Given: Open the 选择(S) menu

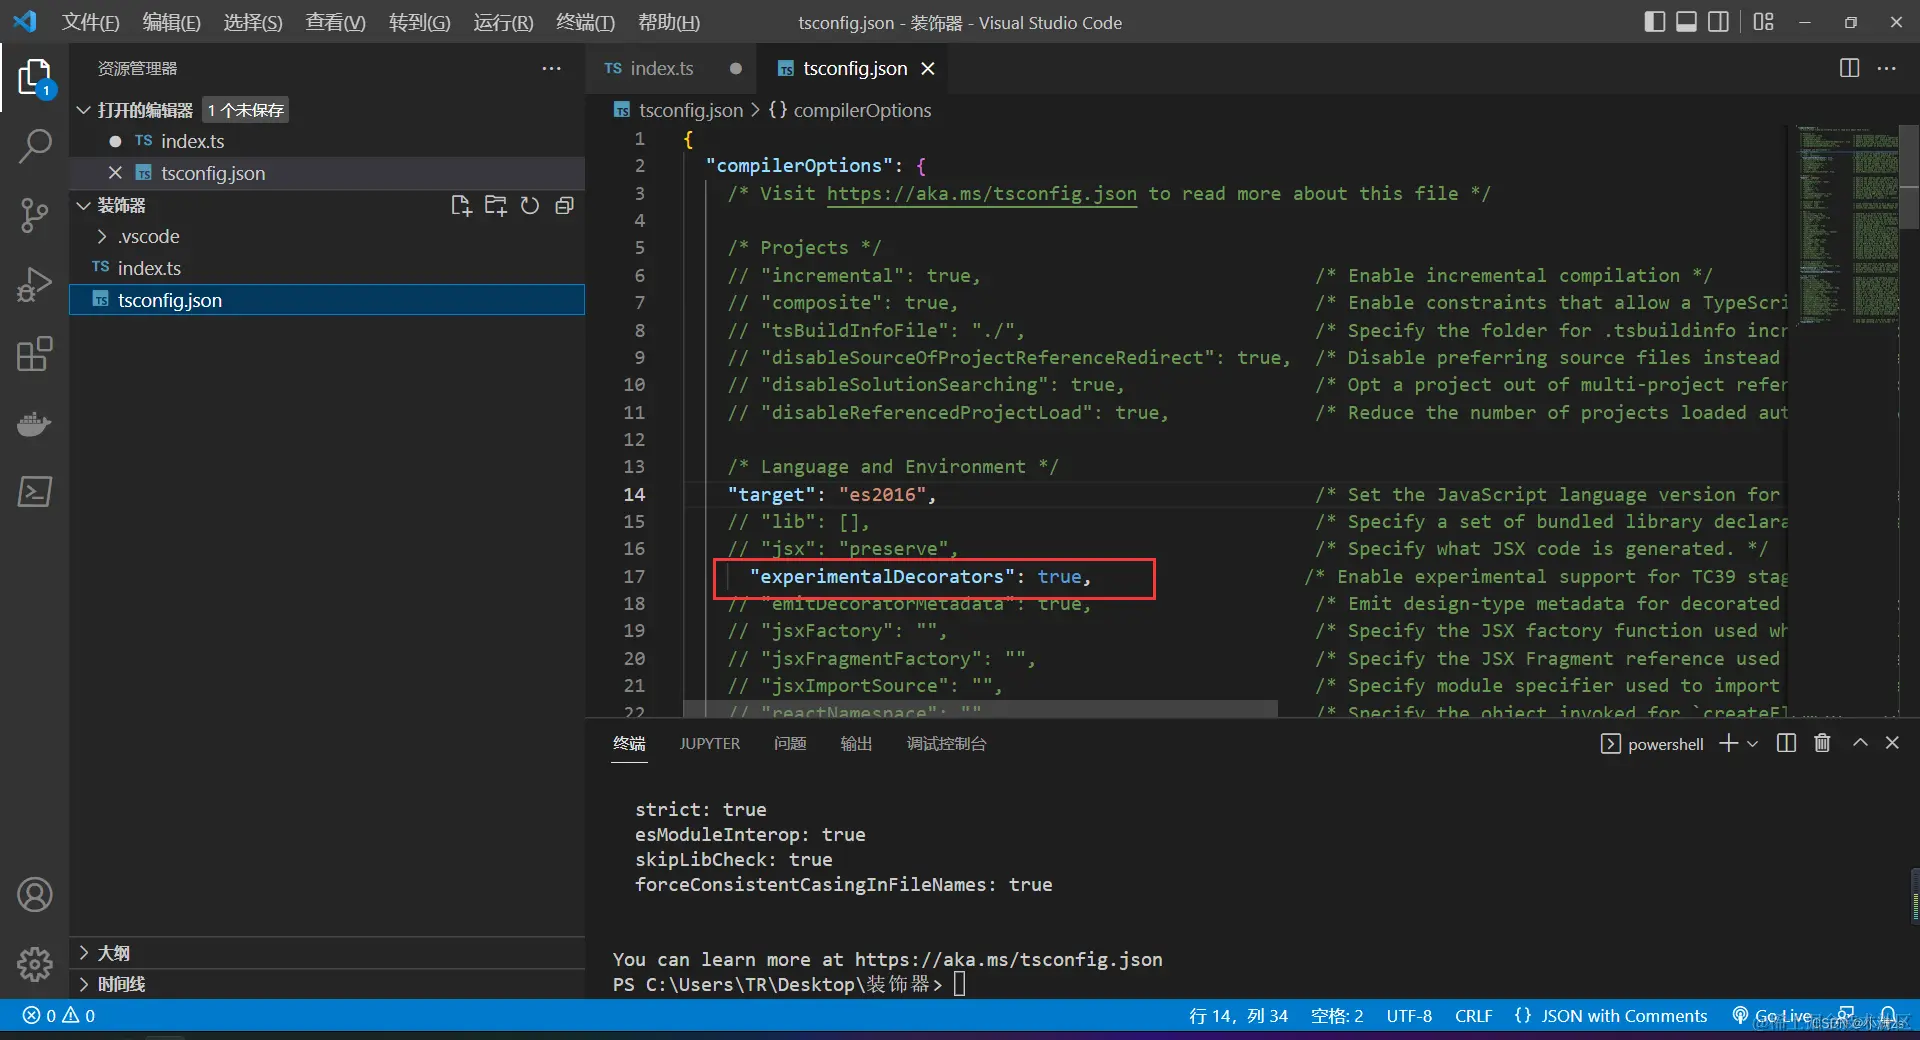Looking at the screenshot, I should tap(252, 22).
